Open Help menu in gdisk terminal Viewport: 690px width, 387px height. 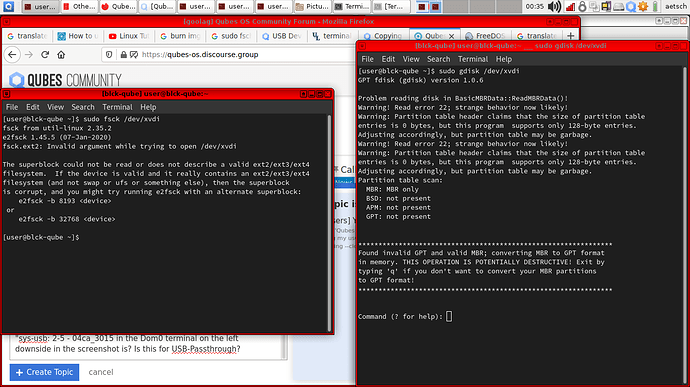click(504, 59)
